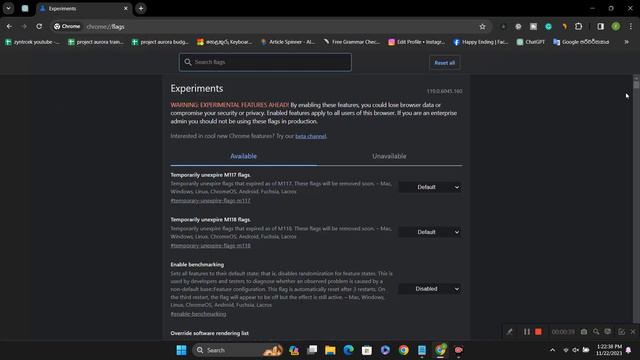Click the #enable-benchmarking anchor link
This screenshot has height=360, width=640.
[198, 314]
